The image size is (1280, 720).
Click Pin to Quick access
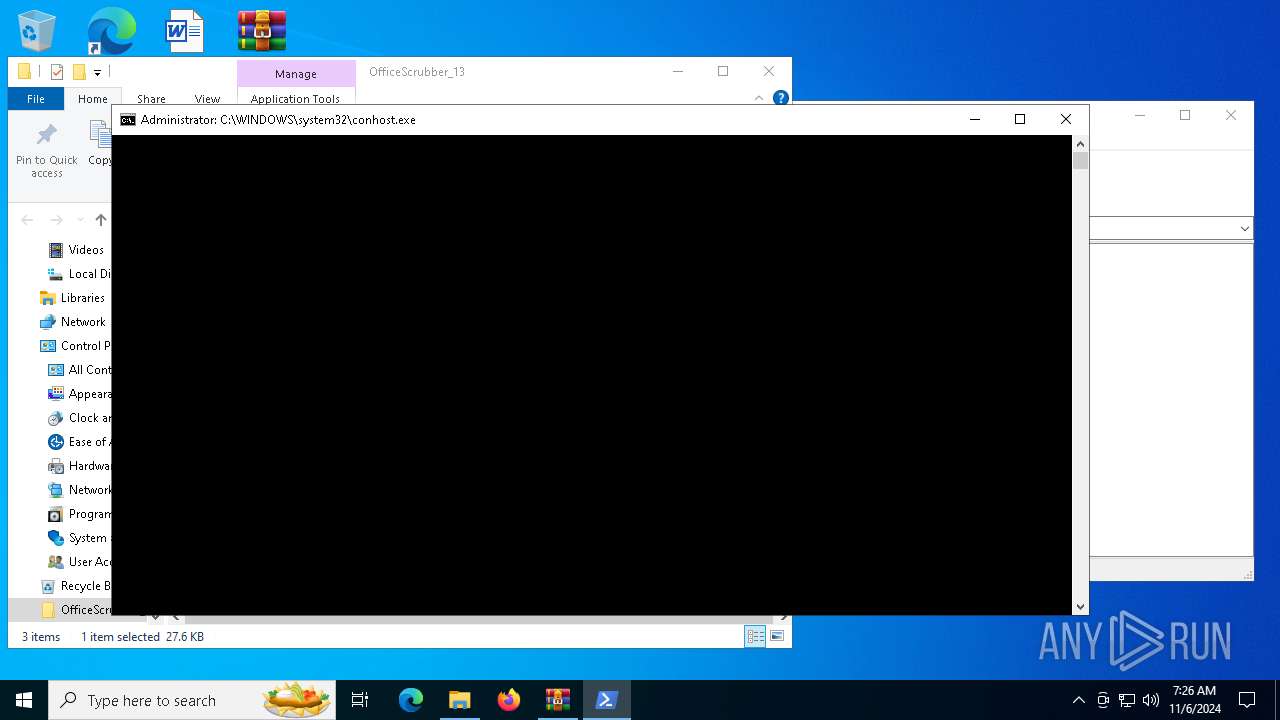click(47, 151)
